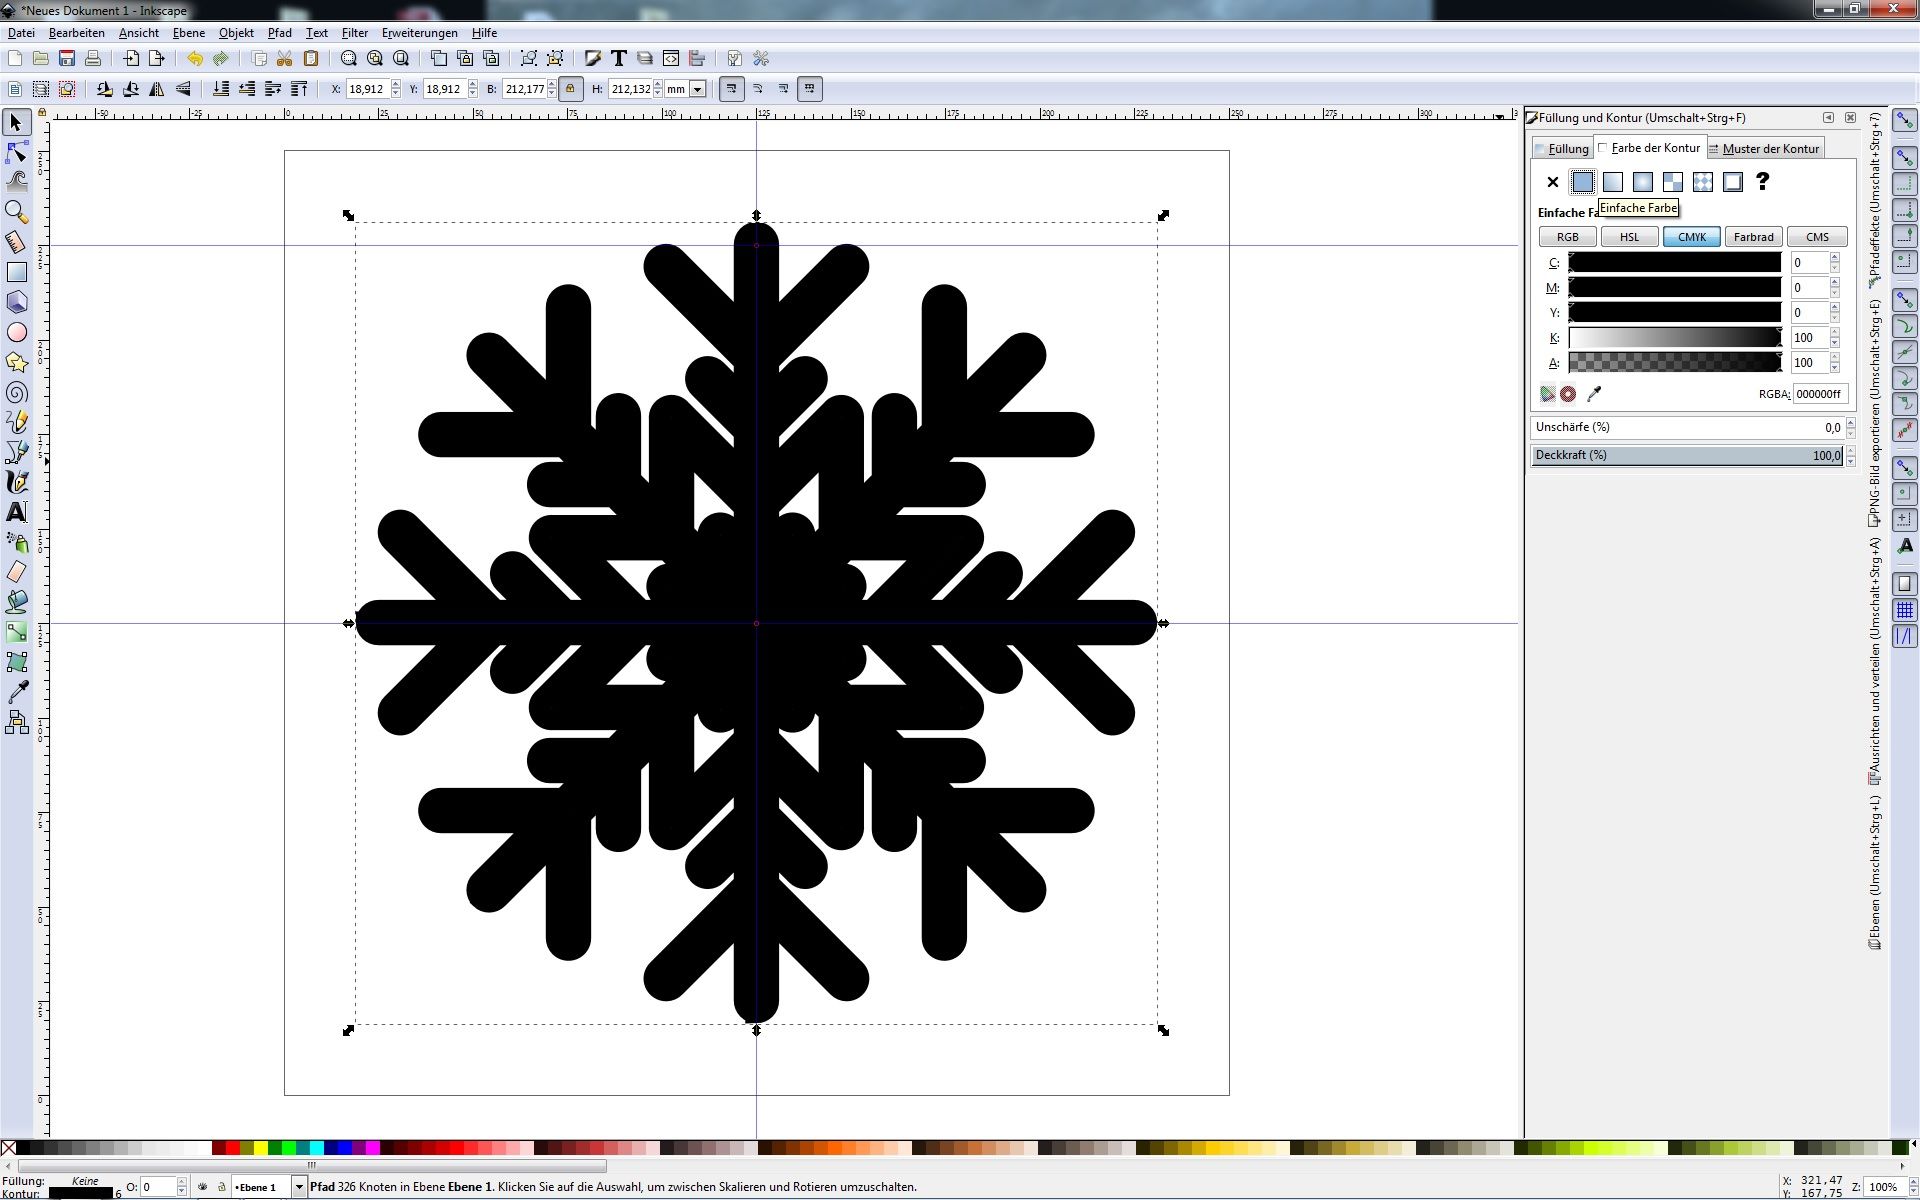Switch to the Füllung tab
Image resolution: width=1920 pixels, height=1200 pixels.
point(1563,148)
